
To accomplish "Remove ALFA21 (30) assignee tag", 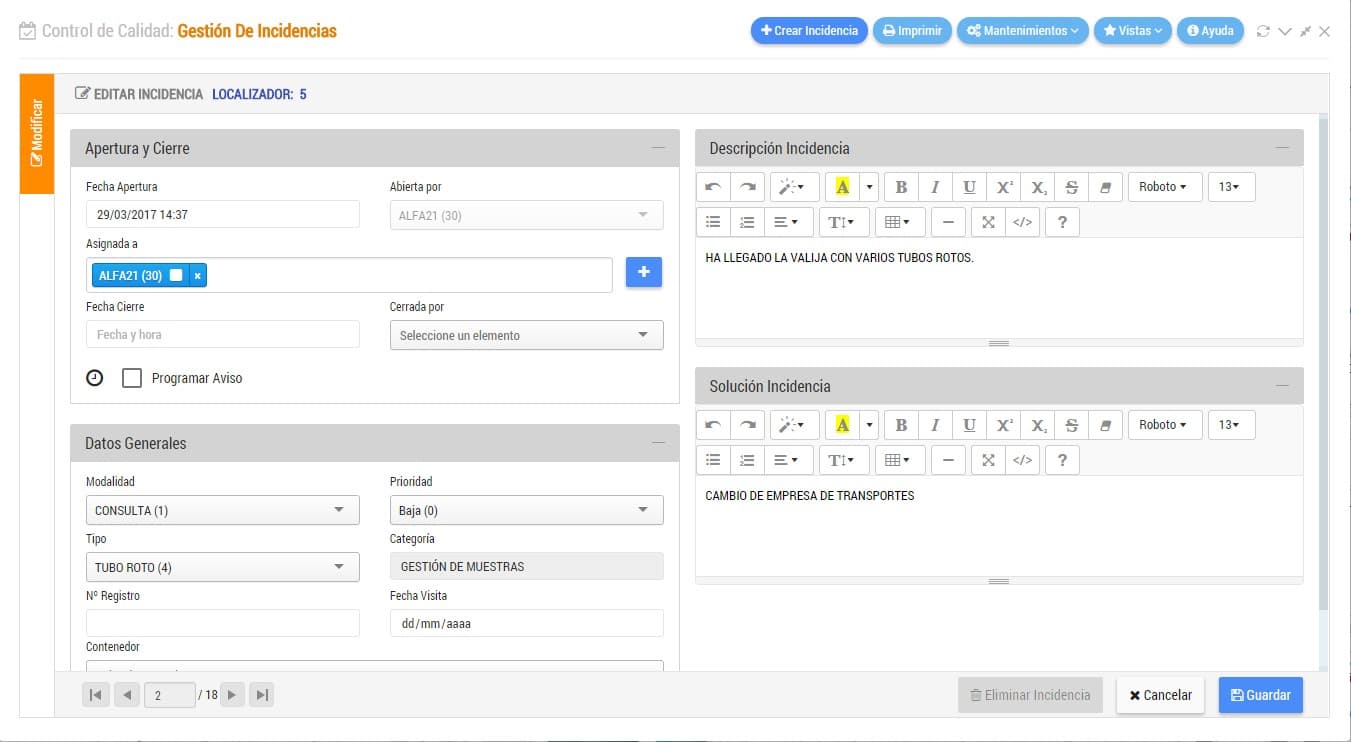I will tap(197, 275).
